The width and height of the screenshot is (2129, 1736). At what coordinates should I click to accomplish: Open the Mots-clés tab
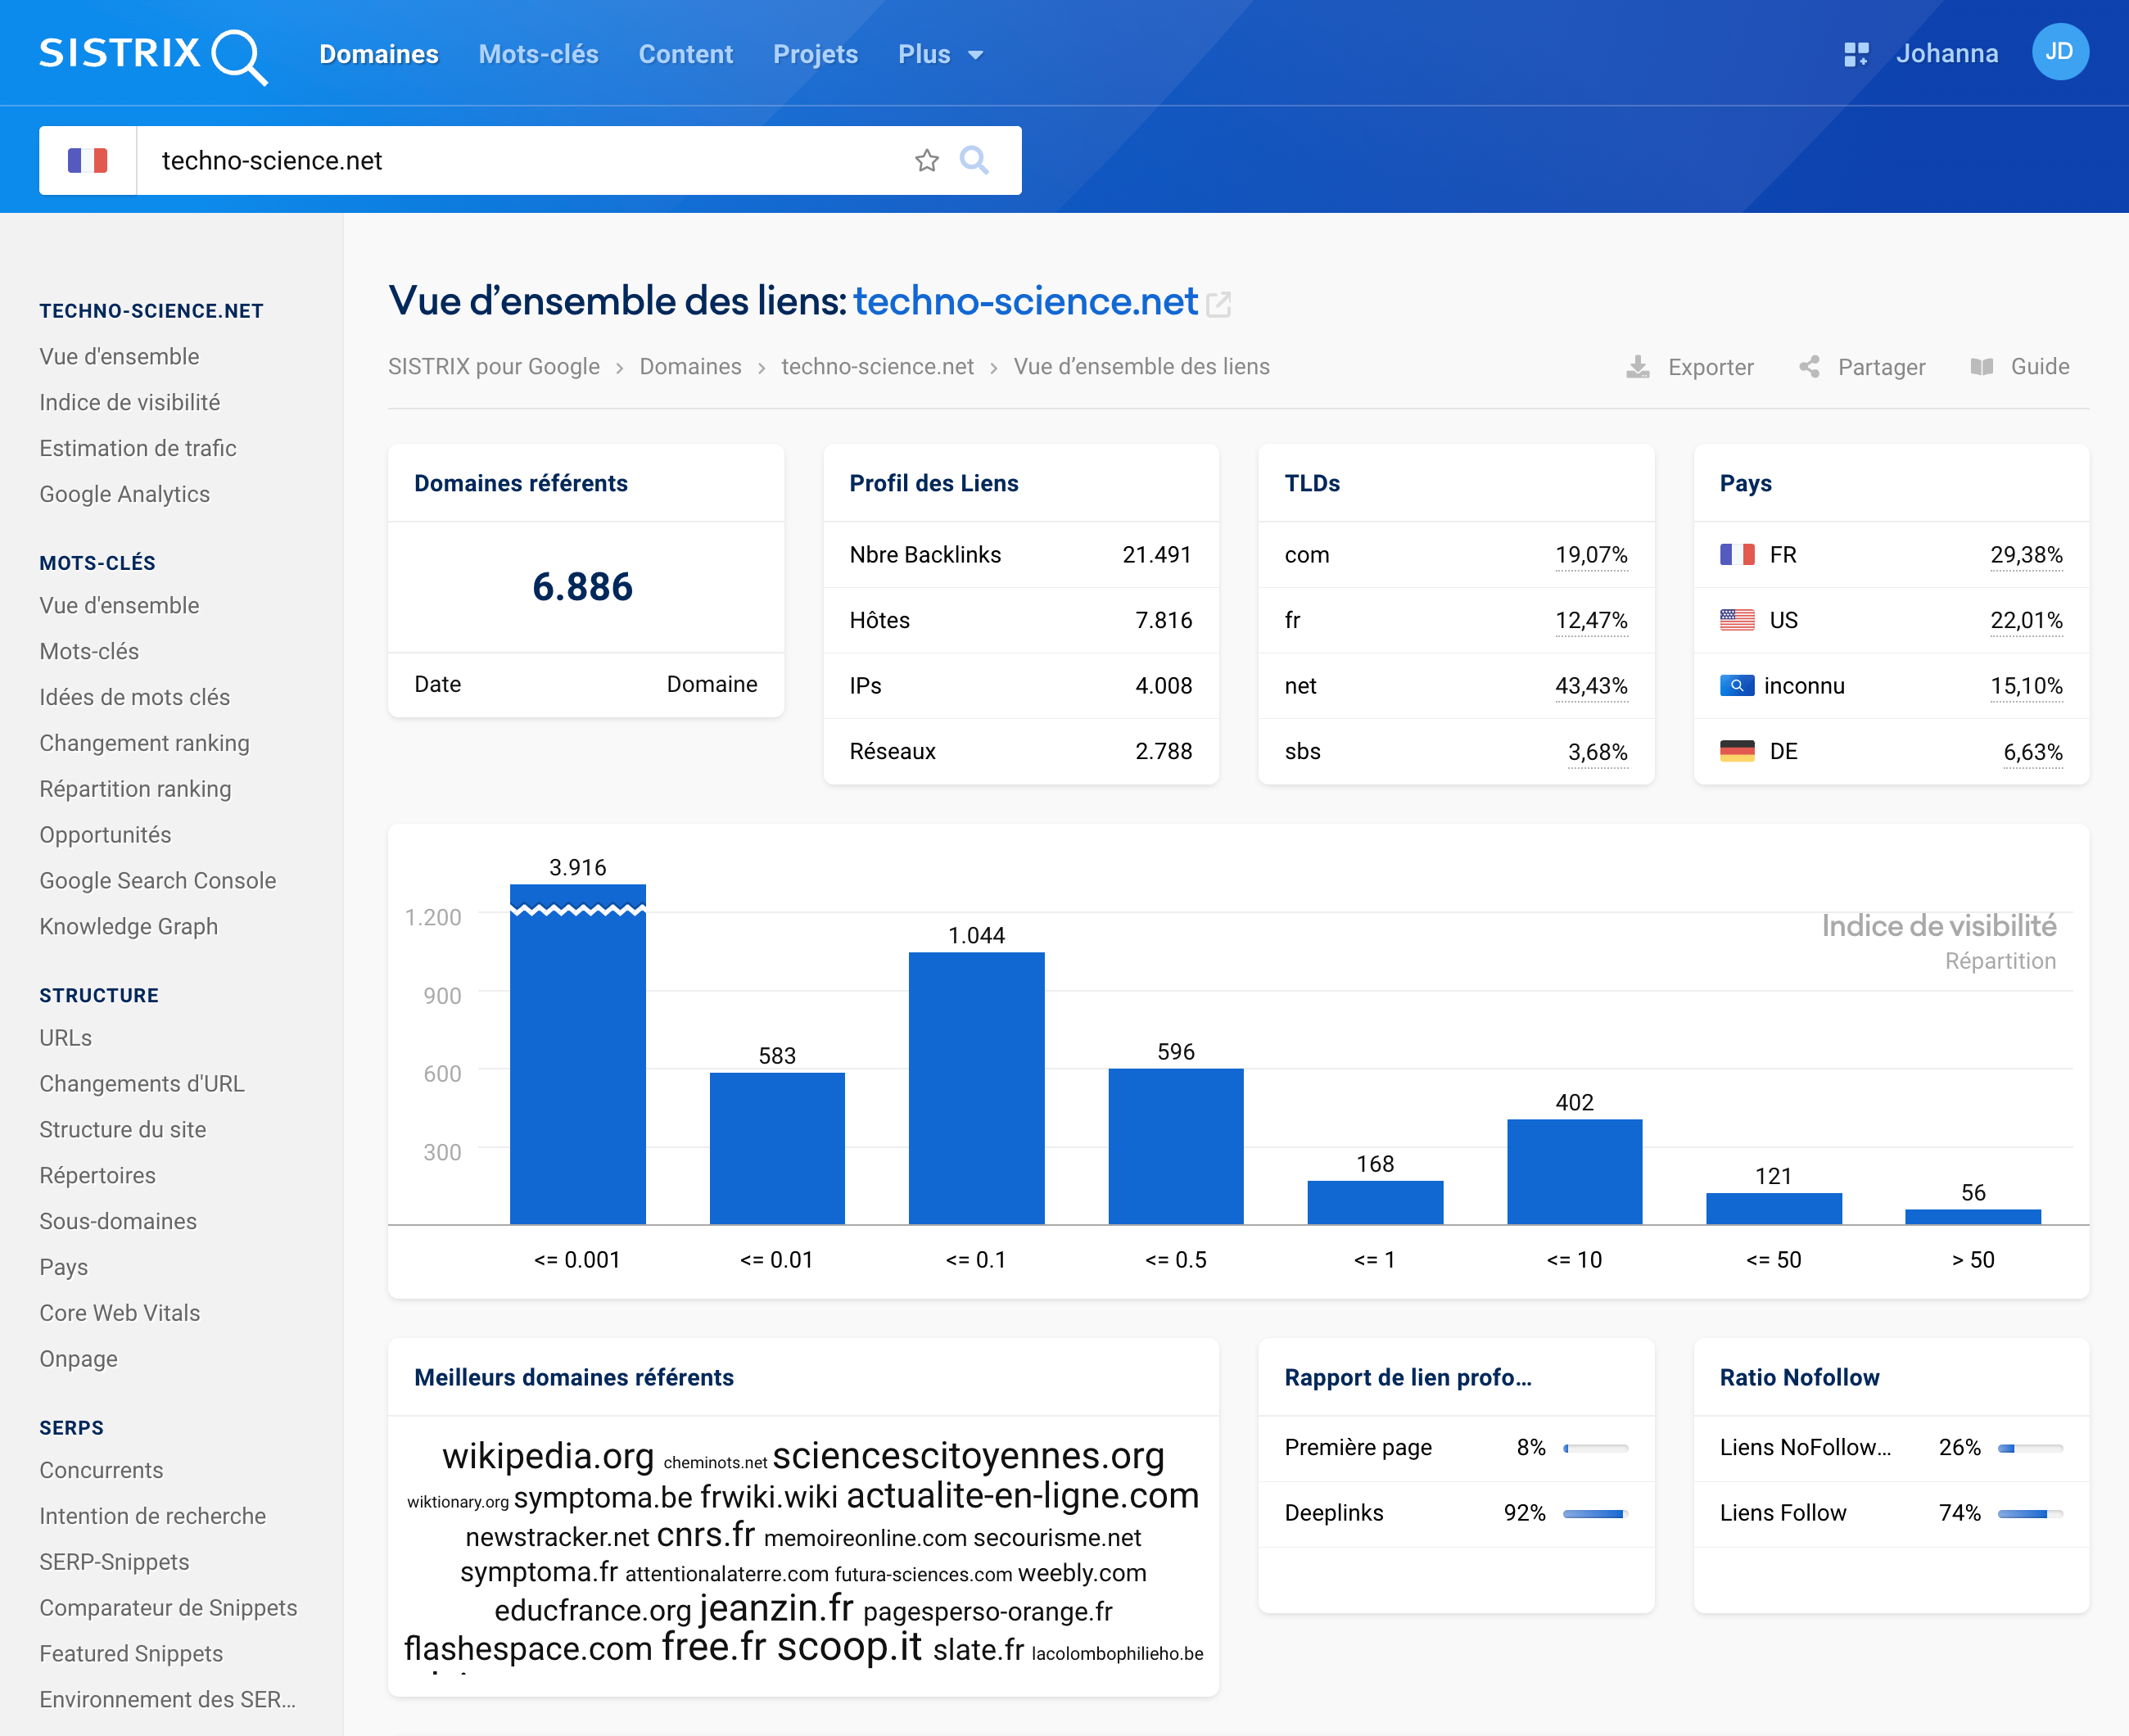(x=538, y=54)
